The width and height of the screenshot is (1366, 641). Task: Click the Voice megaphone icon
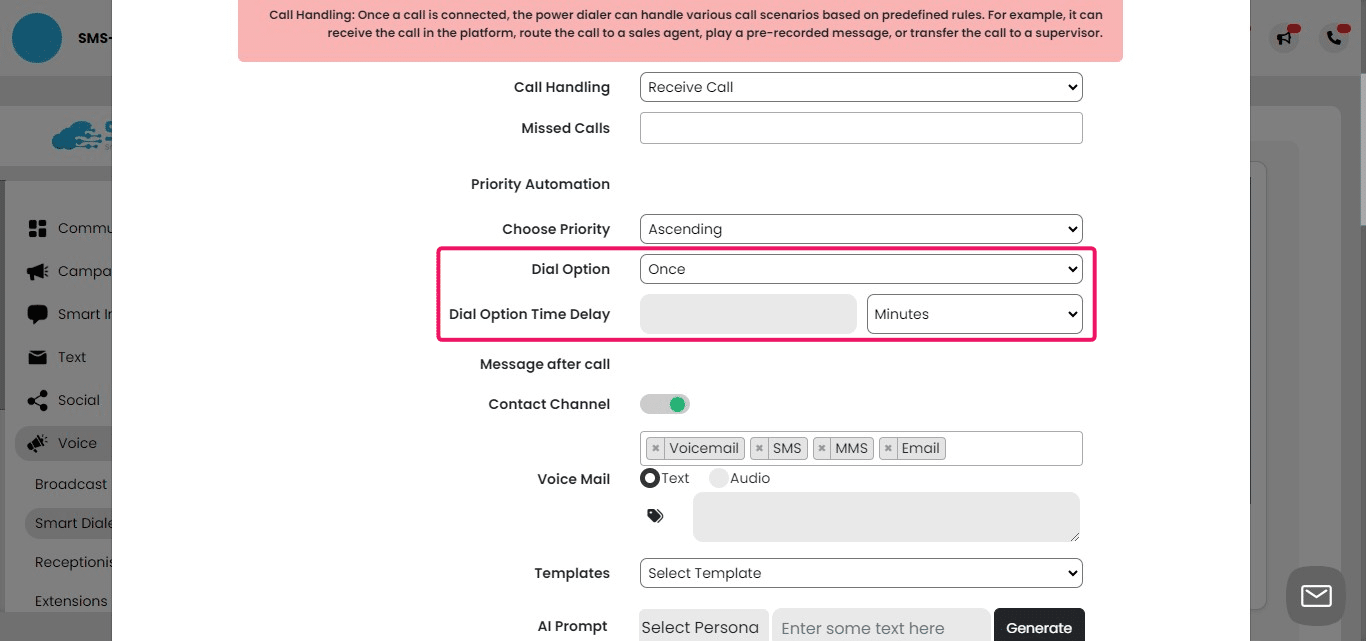[39, 443]
